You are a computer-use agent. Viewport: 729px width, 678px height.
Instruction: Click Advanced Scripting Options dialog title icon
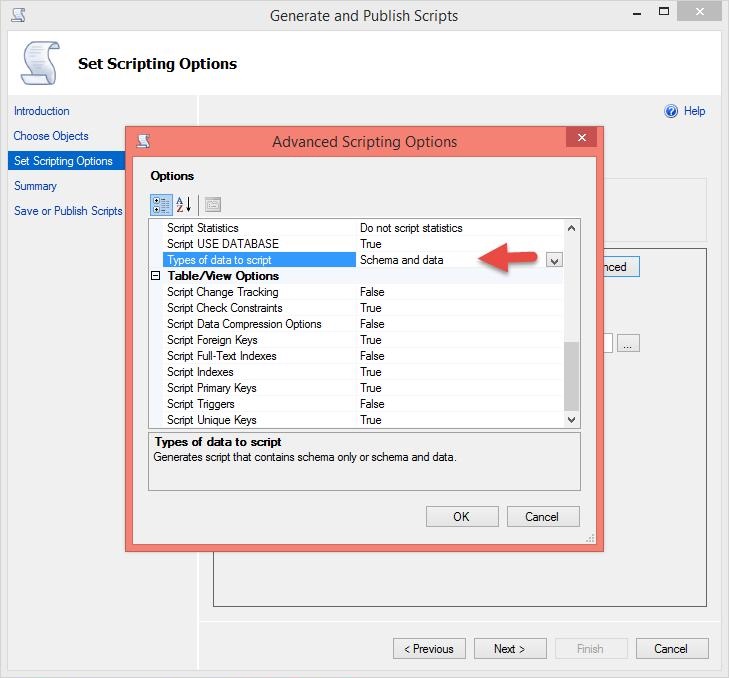[143, 140]
